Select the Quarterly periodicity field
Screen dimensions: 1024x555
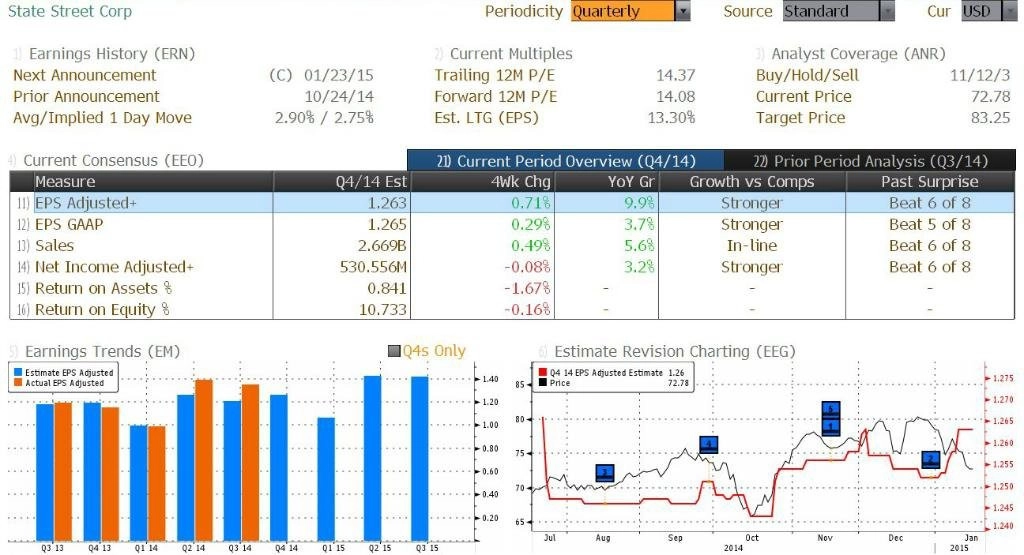click(x=622, y=11)
